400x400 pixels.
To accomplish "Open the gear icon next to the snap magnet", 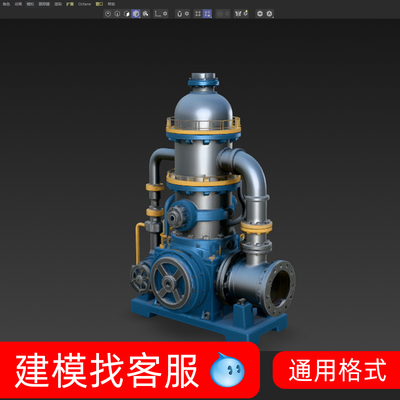I will pyautogui.click(x=187, y=14).
